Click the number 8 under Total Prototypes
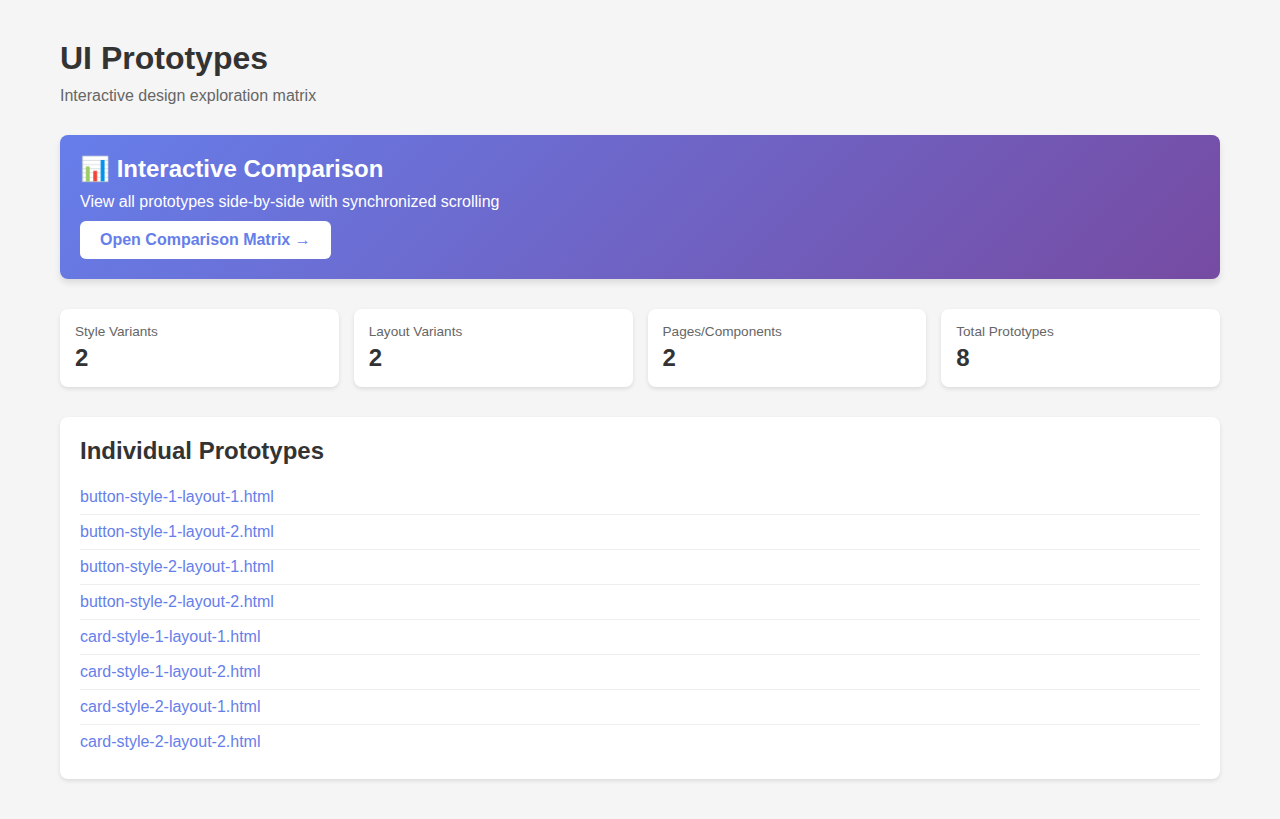 coord(962,358)
